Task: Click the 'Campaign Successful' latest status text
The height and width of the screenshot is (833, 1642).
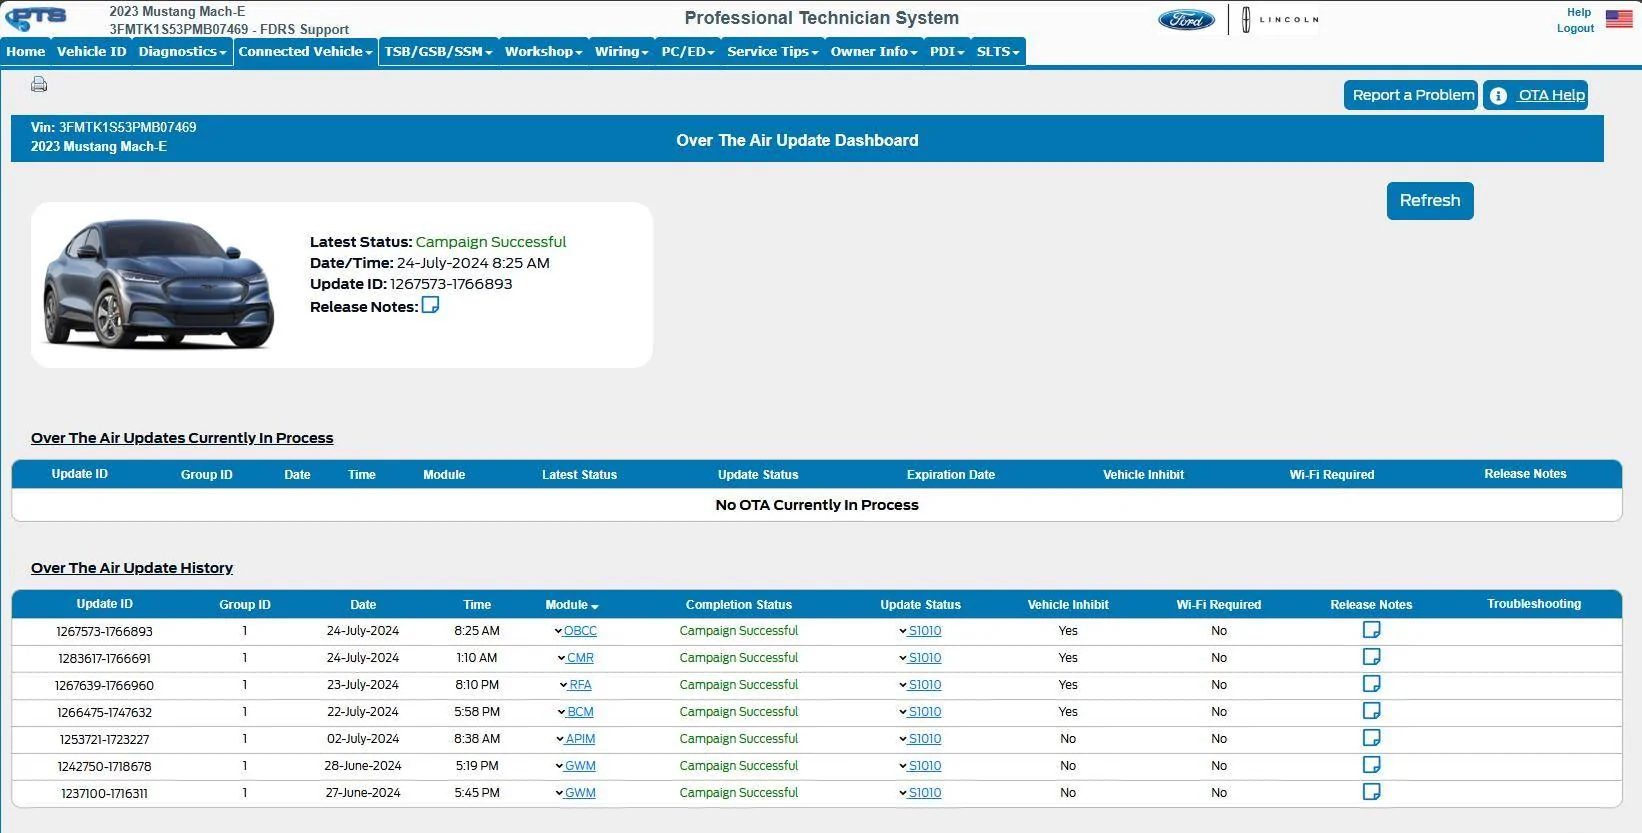Action: (x=491, y=242)
